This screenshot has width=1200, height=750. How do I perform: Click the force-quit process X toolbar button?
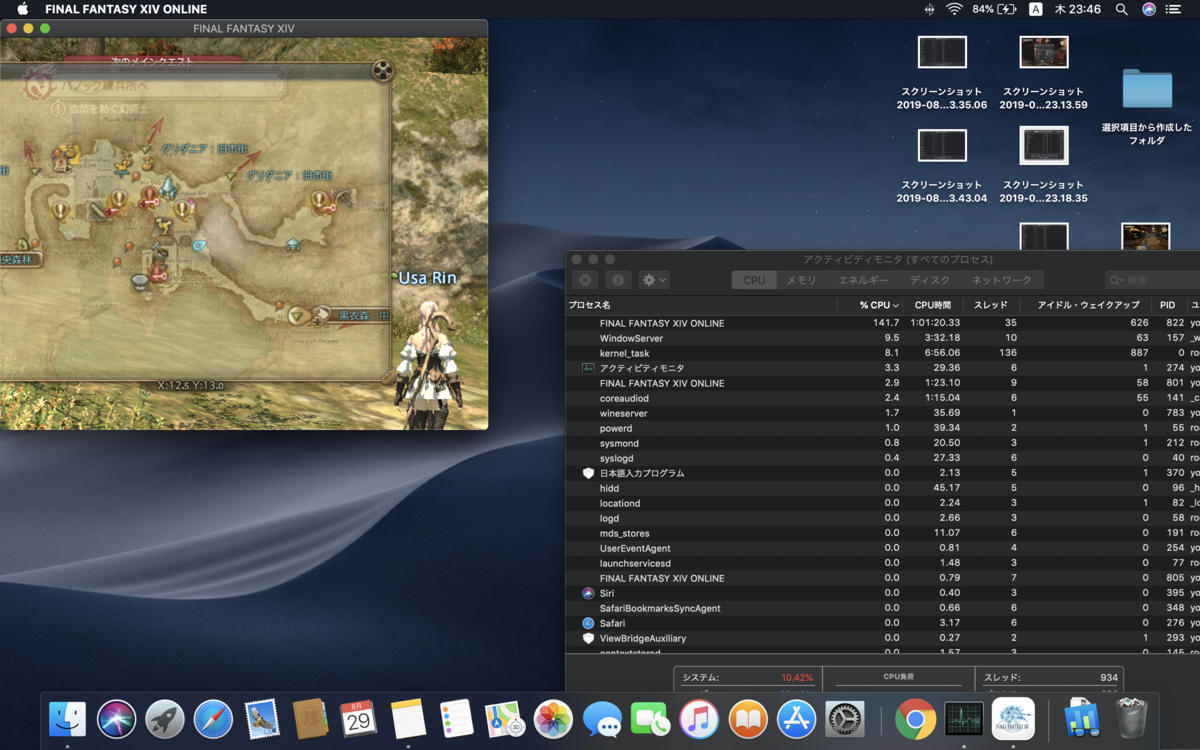pos(587,280)
